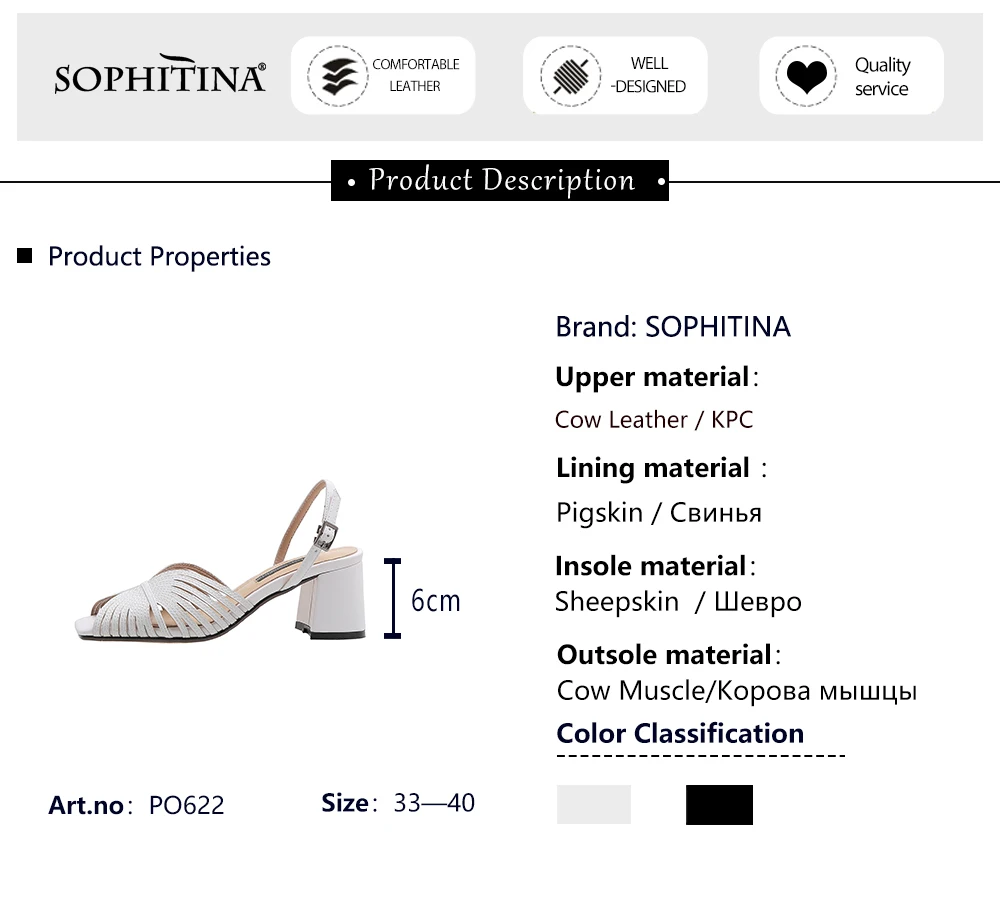
Task: Click the well-designed stitching icon
Action: point(570,76)
